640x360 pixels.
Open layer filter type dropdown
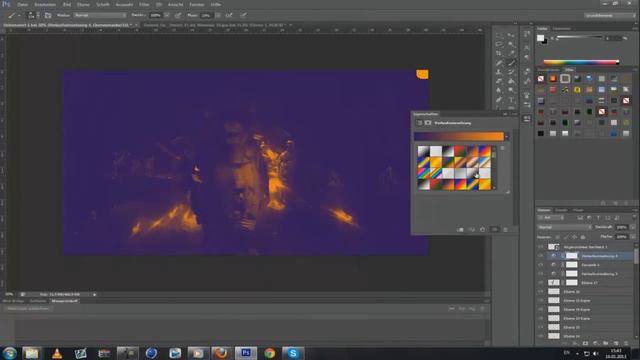point(551,218)
